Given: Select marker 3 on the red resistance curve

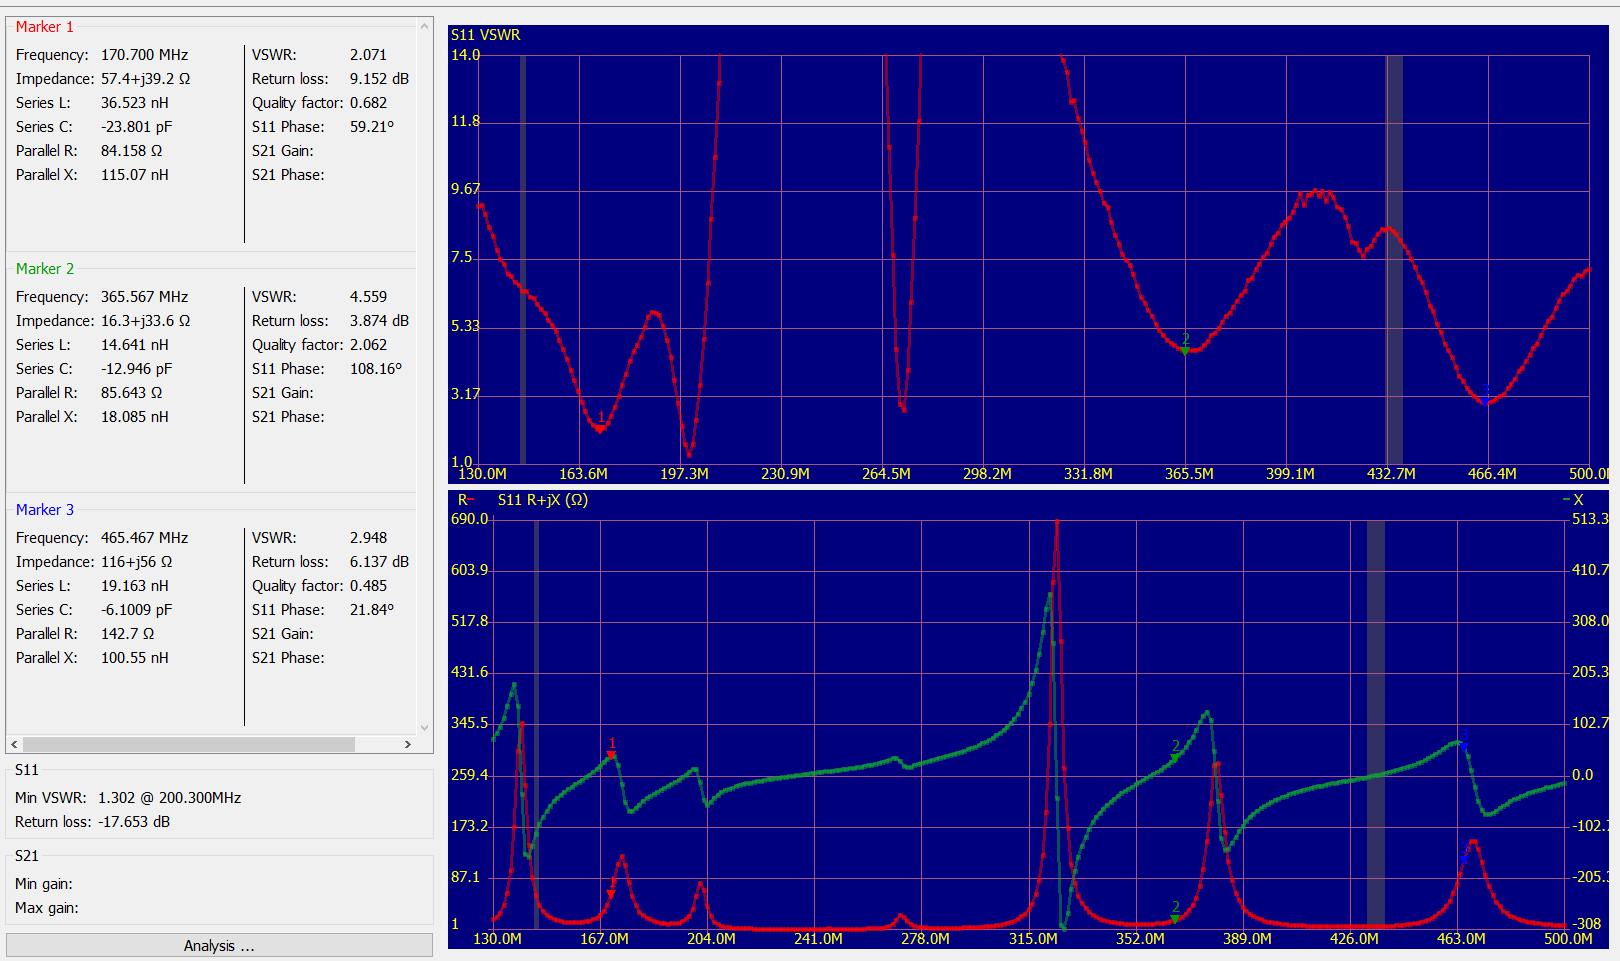Looking at the screenshot, I should click(x=1464, y=858).
